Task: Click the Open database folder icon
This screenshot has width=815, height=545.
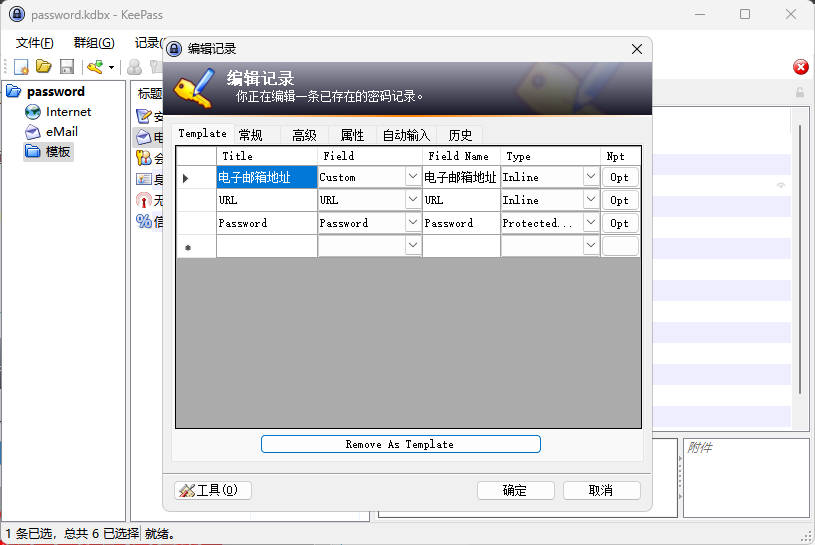Action: point(43,67)
